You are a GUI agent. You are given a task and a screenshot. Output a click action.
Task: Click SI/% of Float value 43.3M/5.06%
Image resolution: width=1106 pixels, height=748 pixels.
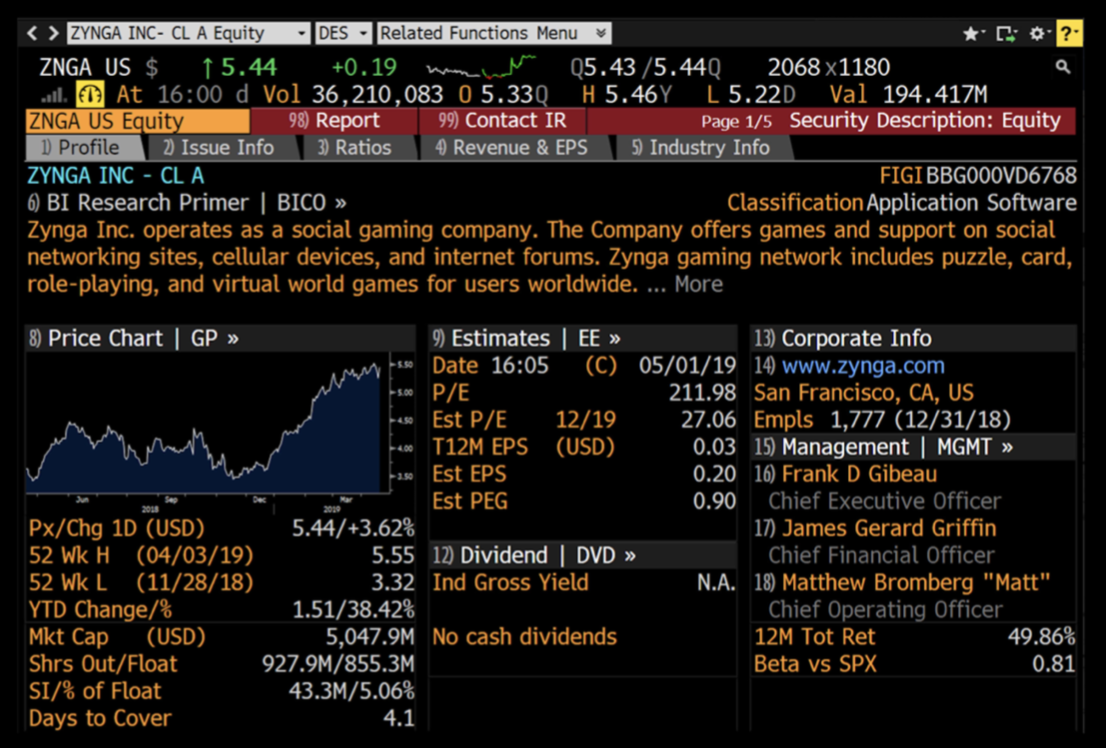[351, 692]
